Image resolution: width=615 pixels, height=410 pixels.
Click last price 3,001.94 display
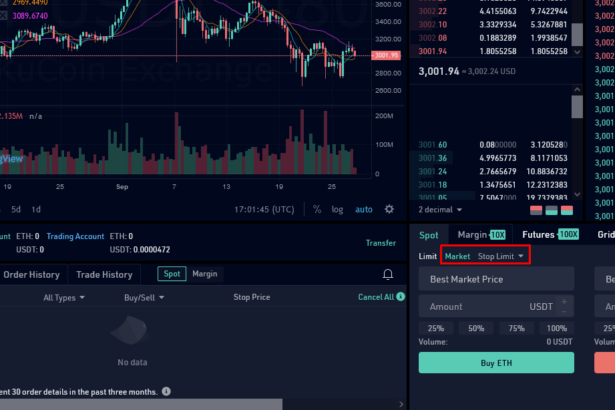tap(439, 71)
